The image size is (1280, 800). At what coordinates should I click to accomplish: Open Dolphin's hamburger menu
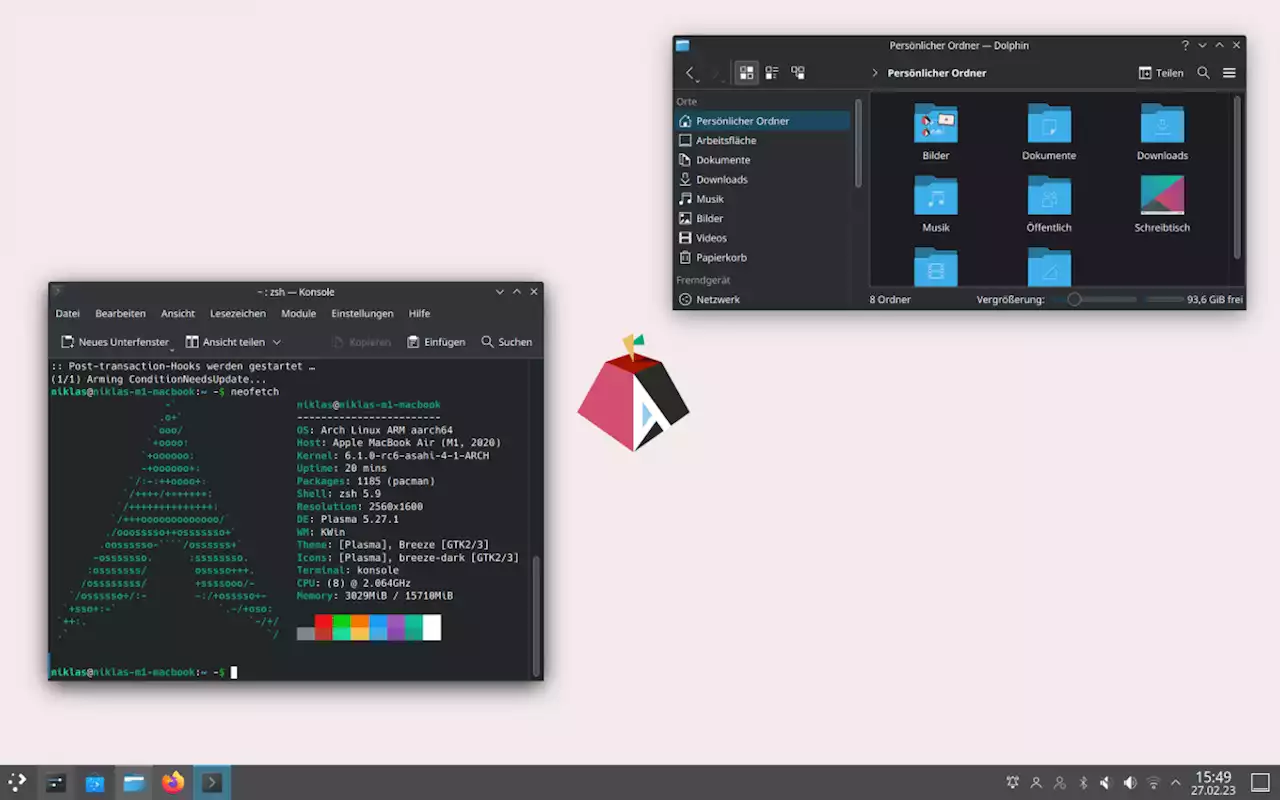click(x=1229, y=73)
